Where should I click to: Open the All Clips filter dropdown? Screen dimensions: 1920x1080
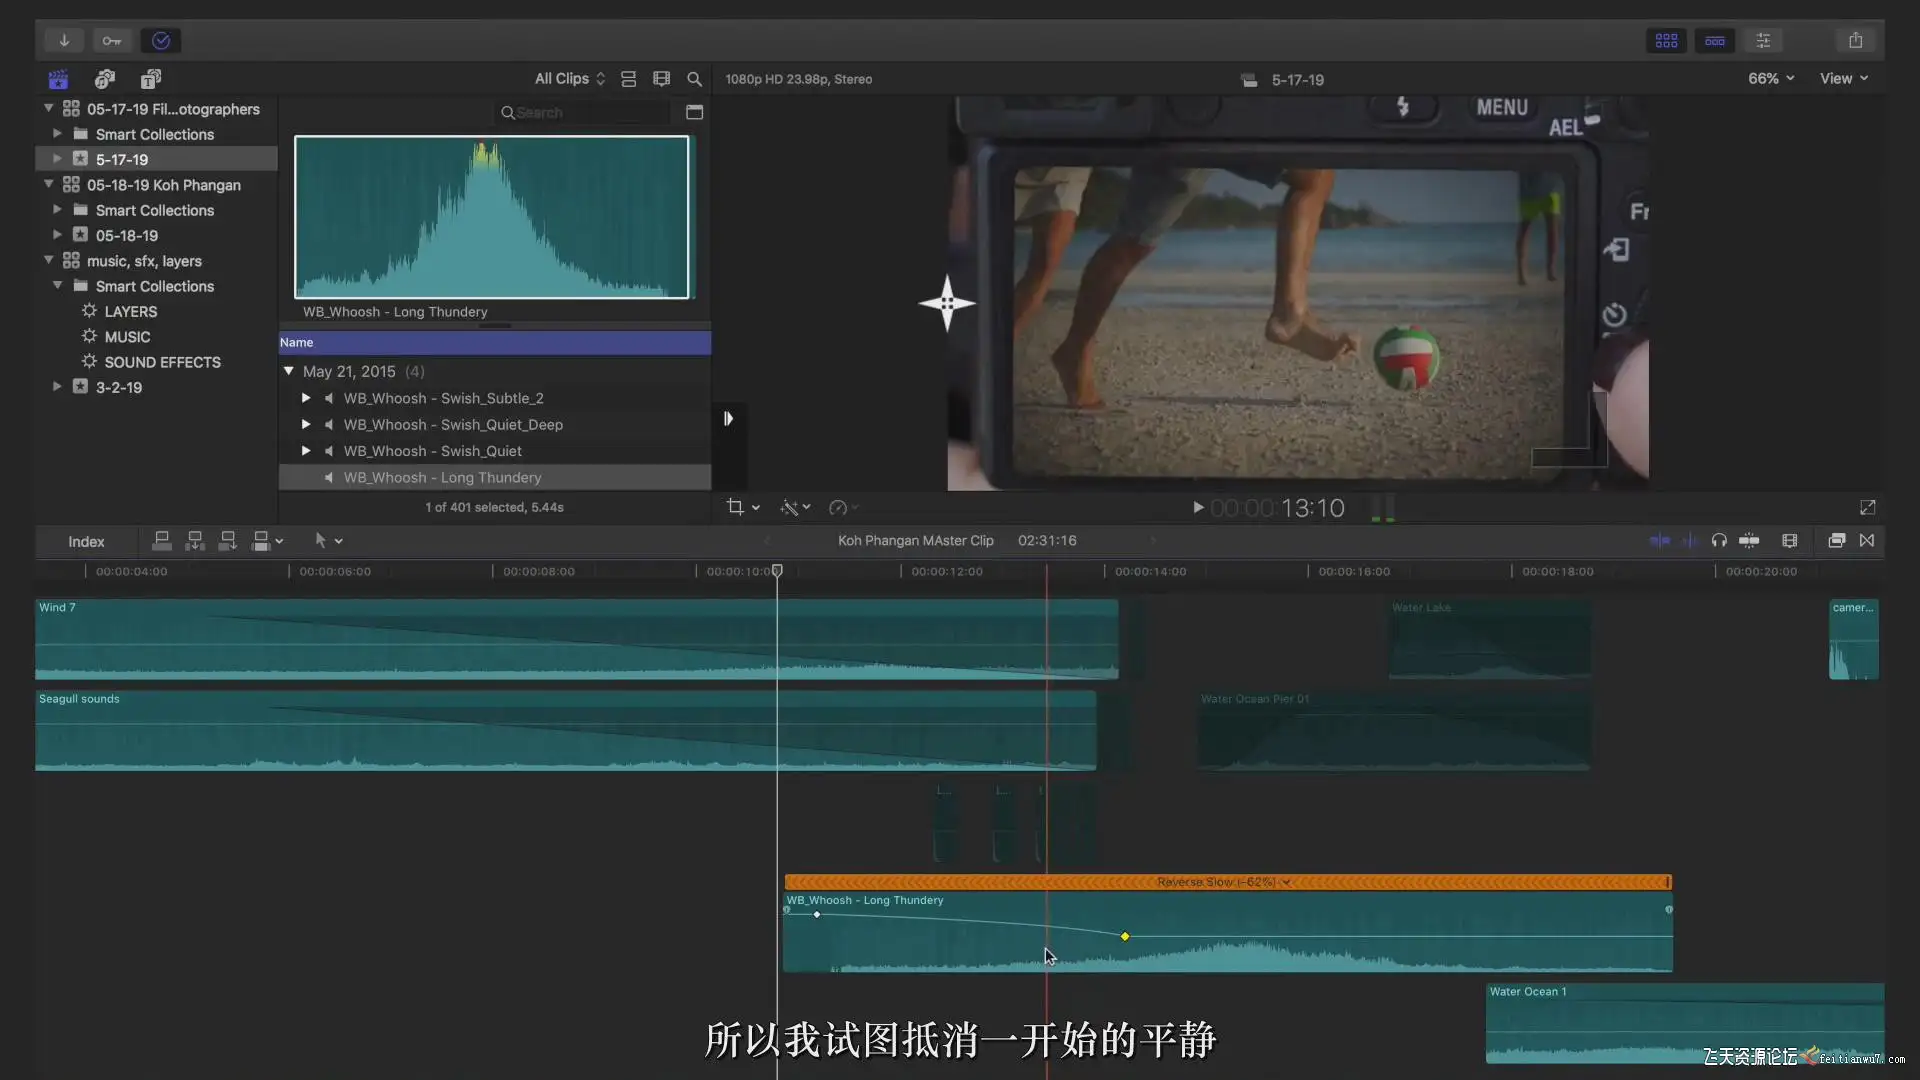569,79
